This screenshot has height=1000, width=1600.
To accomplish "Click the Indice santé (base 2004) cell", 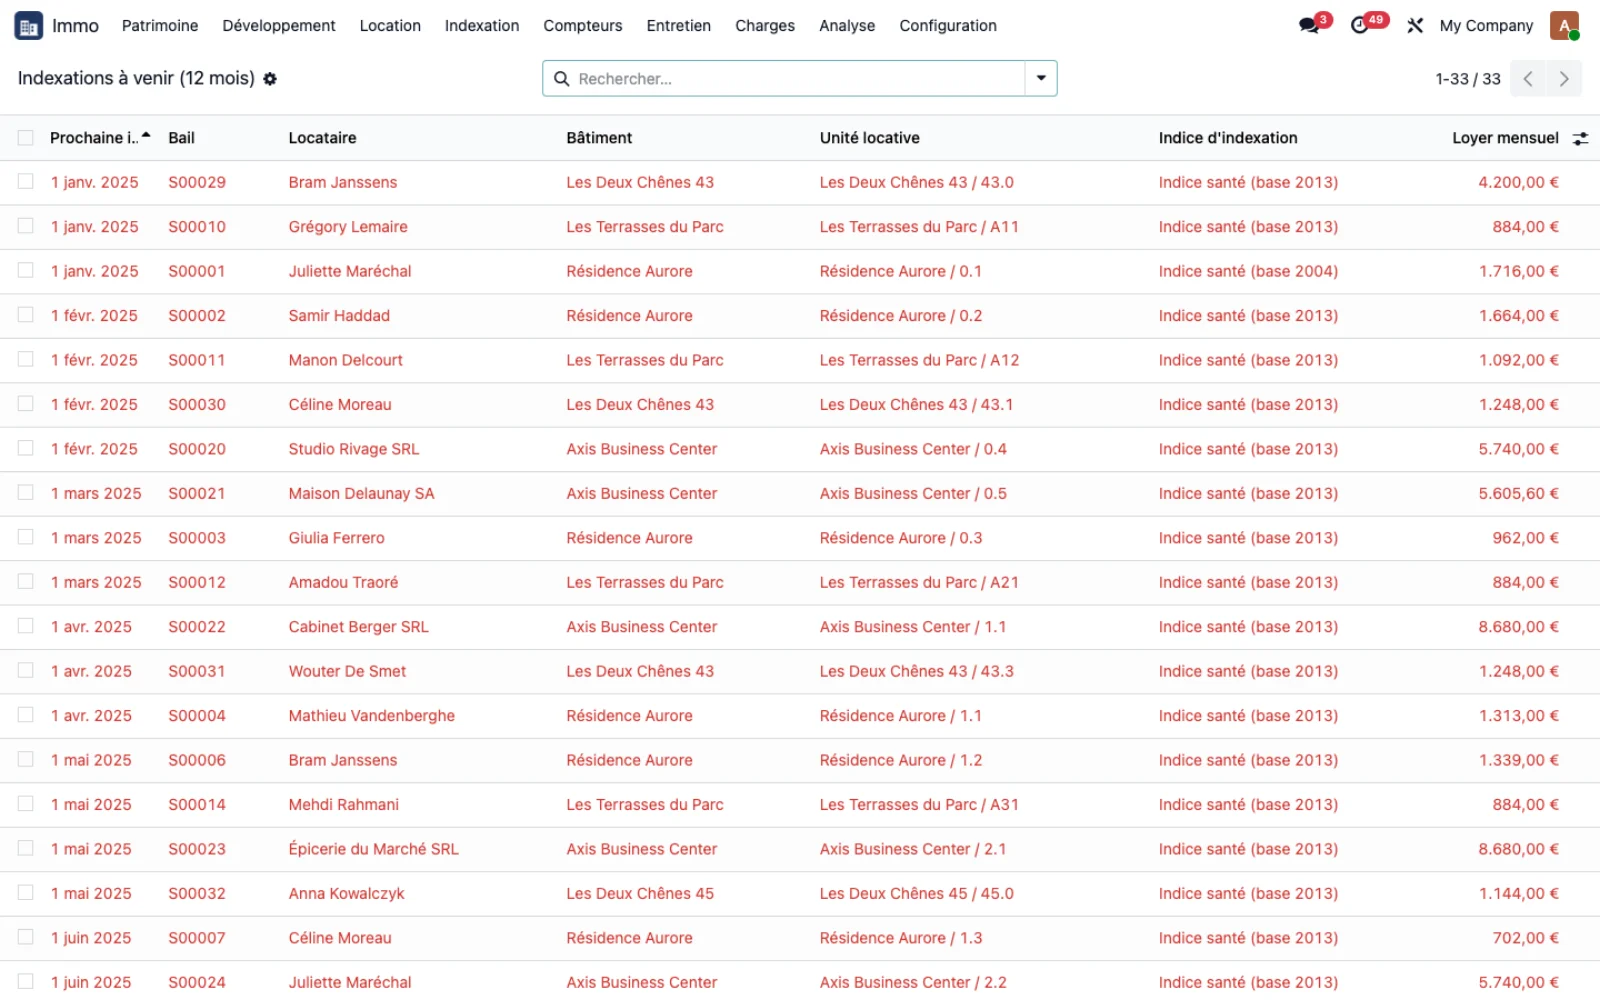I will pyautogui.click(x=1248, y=271).
